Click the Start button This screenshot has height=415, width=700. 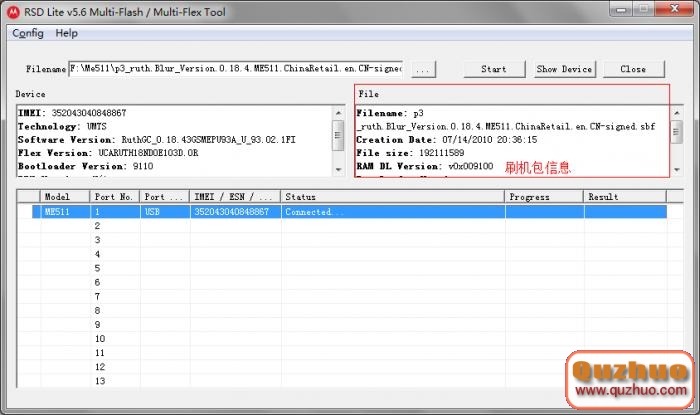pos(494,69)
